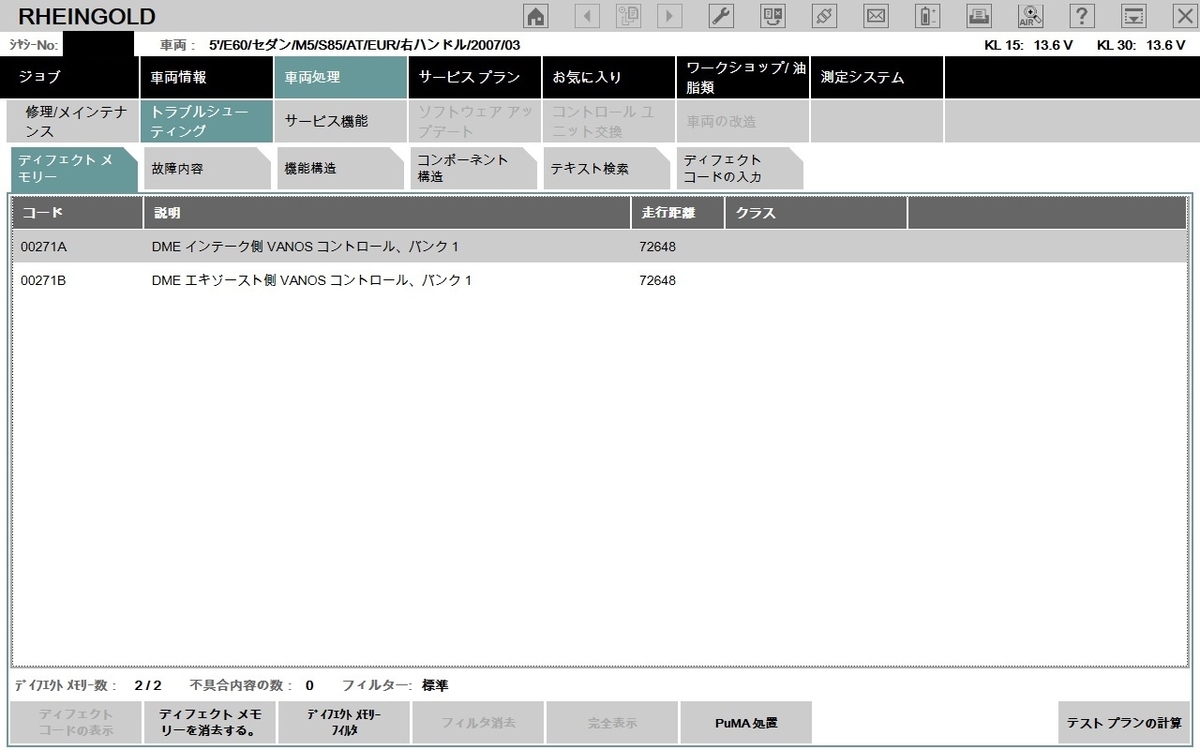
Task: Open the connection plug icon
Action: pyautogui.click(x=824, y=15)
